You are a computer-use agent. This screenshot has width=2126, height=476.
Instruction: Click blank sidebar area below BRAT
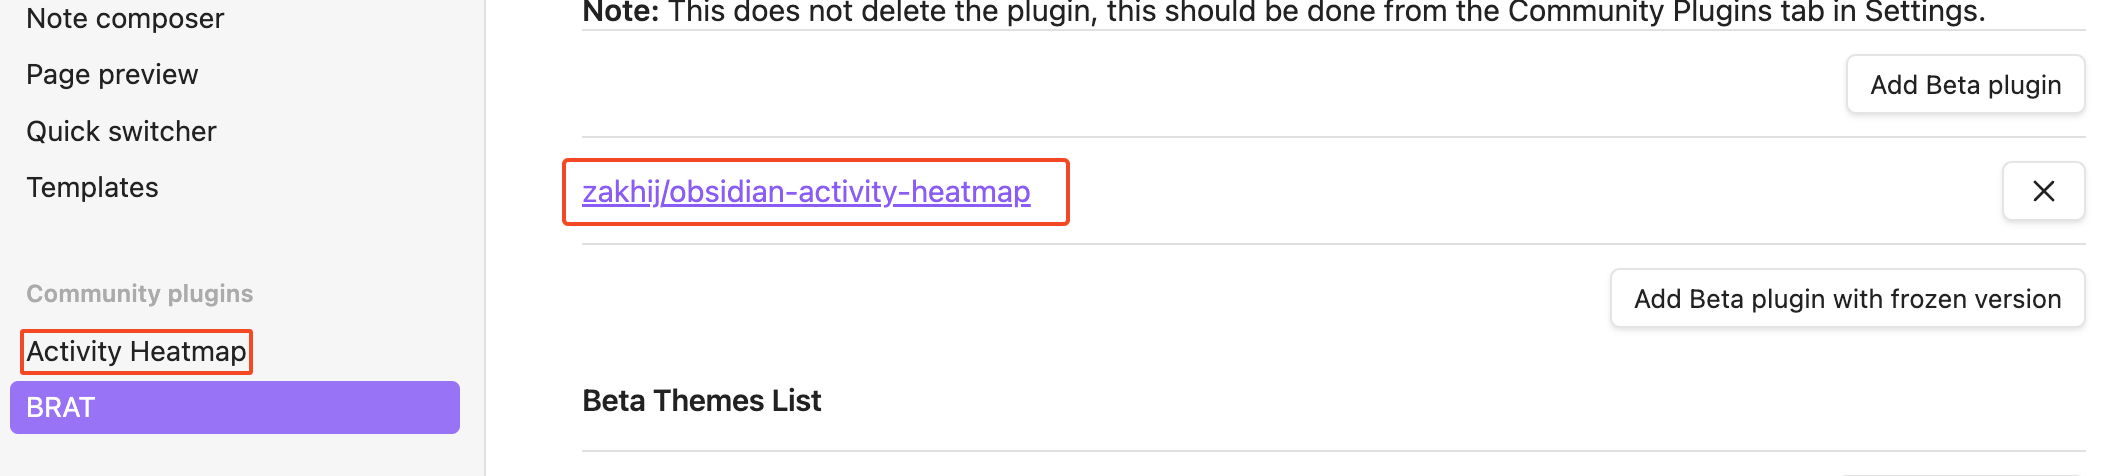point(234,455)
